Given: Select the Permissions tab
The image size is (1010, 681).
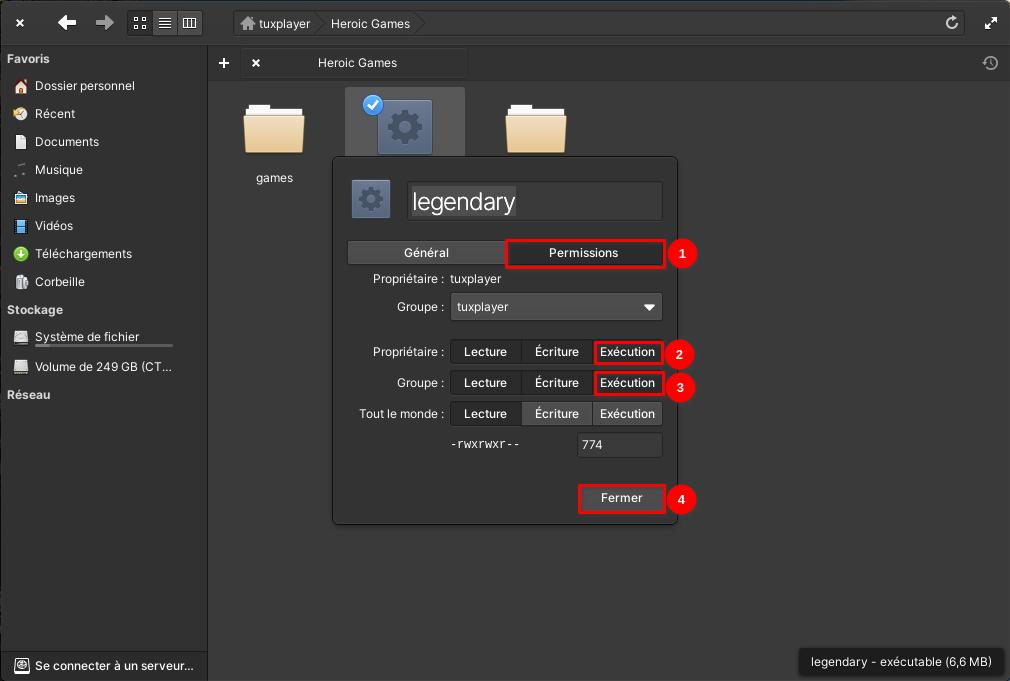Looking at the screenshot, I should tap(584, 253).
